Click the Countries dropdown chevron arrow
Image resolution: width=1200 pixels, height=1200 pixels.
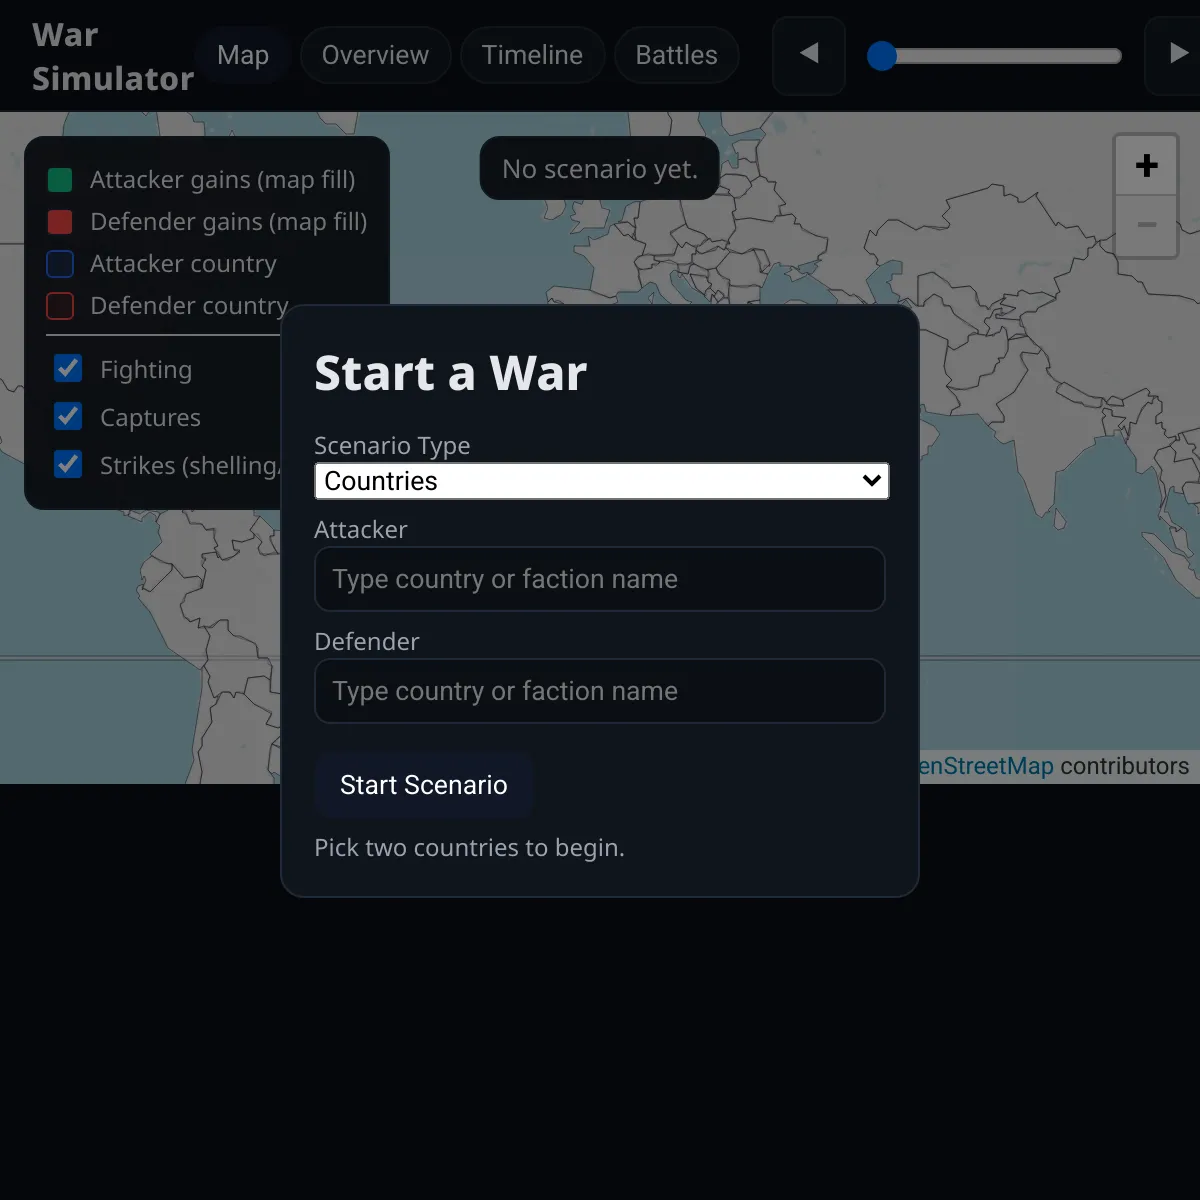[871, 481]
